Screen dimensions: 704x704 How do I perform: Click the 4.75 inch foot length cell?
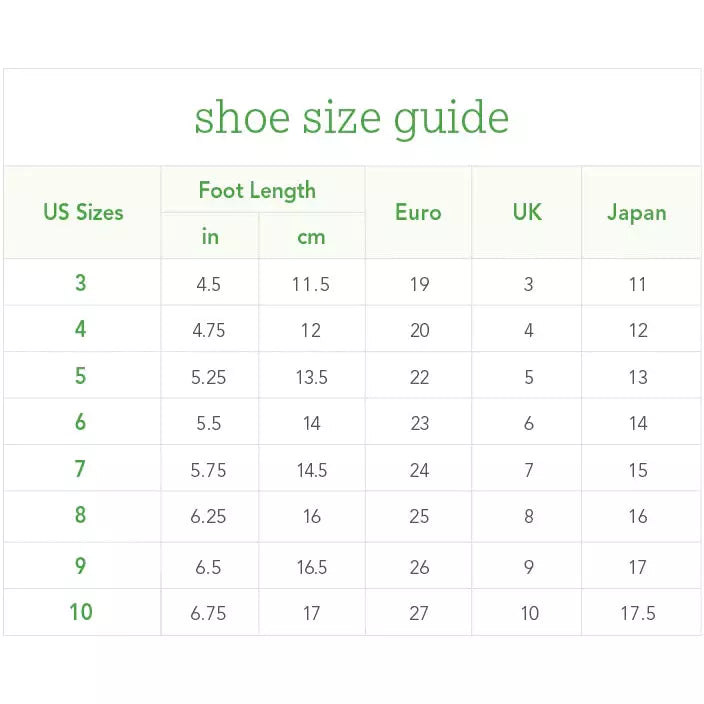[x=209, y=330]
